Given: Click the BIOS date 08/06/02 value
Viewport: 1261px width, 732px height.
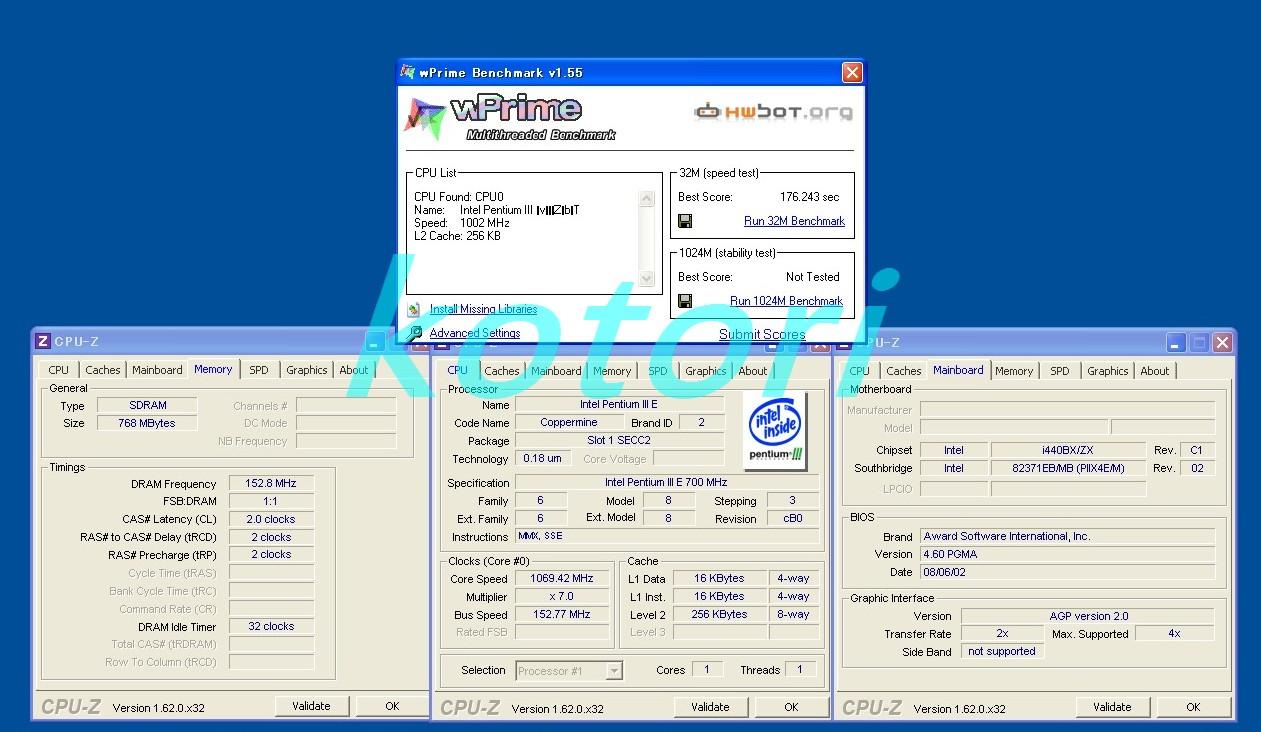Looking at the screenshot, I should [x=1067, y=573].
